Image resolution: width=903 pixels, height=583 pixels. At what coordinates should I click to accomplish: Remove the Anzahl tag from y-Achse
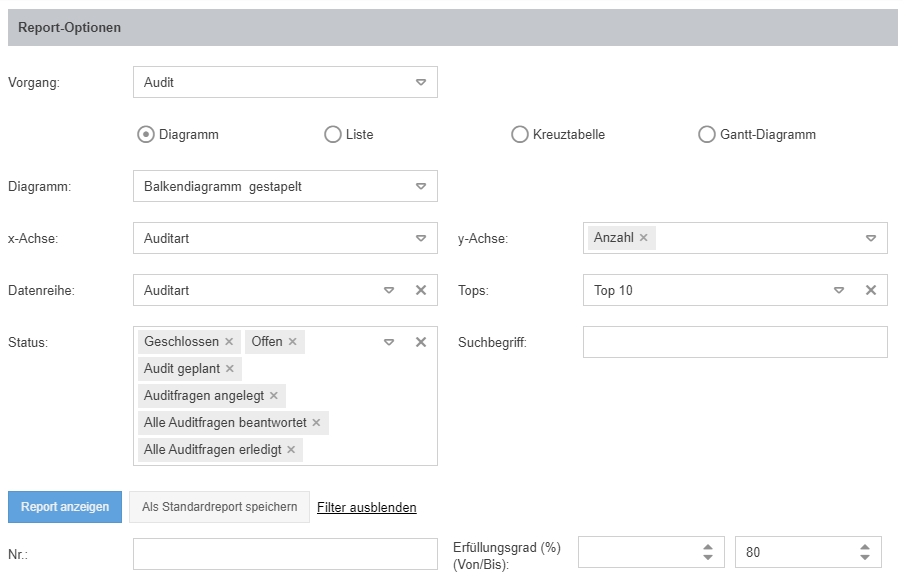coord(644,238)
